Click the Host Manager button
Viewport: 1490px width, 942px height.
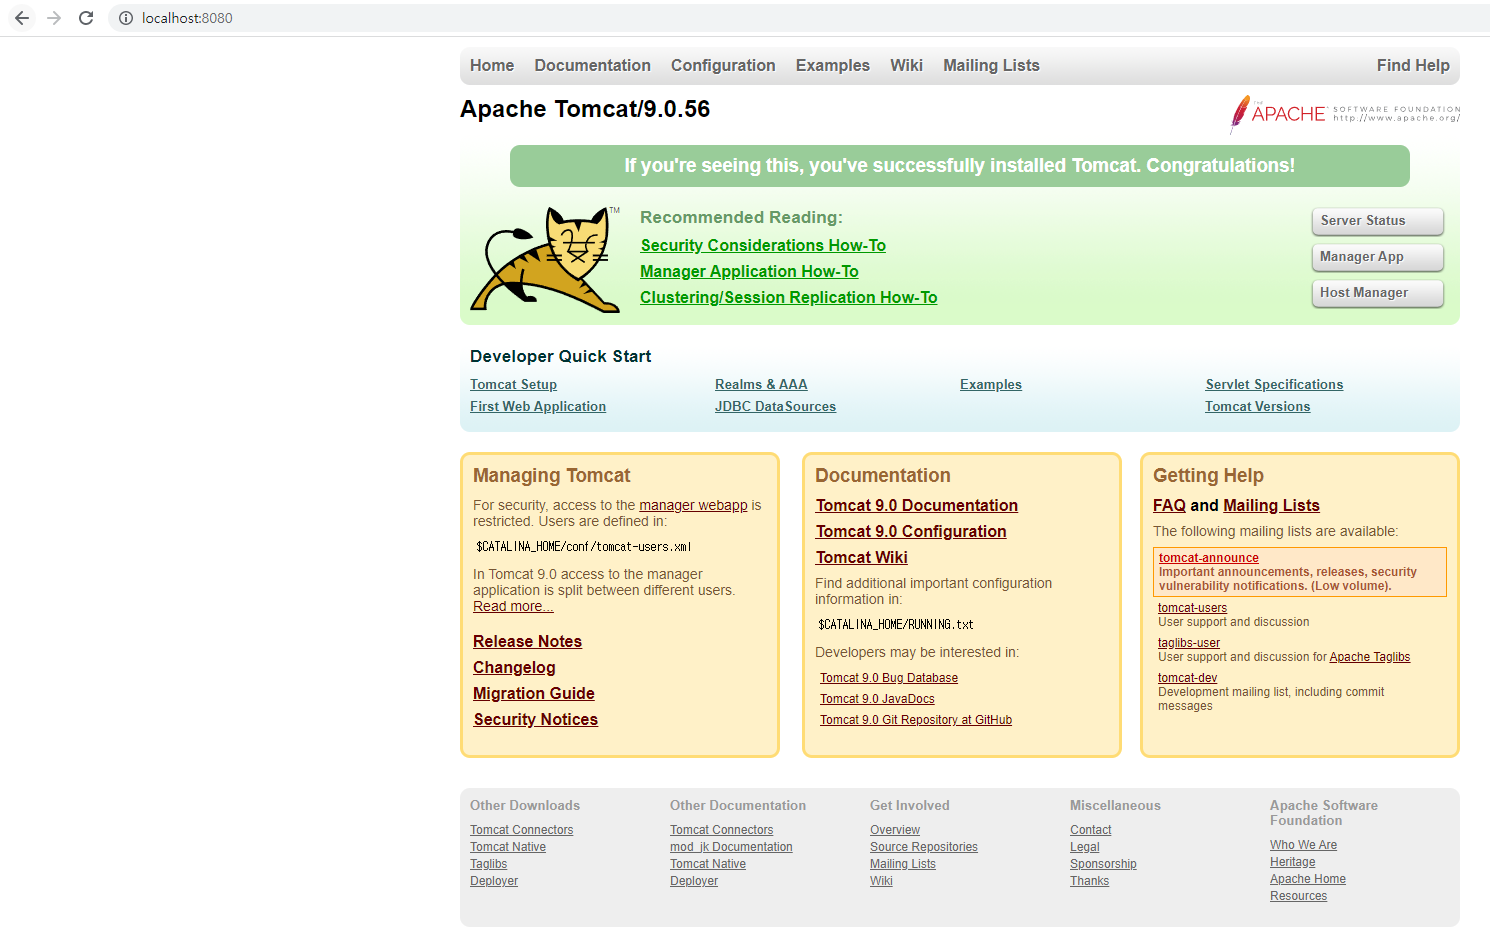pos(1377,293)
